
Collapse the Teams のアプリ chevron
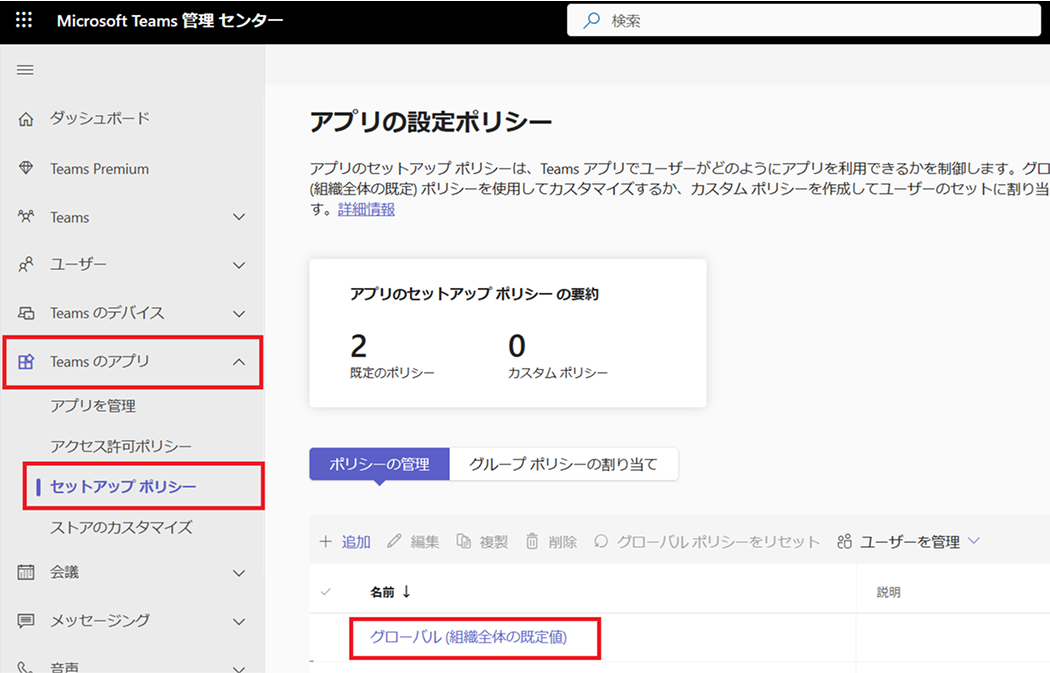pyautogui.click(x=239, y=362)
